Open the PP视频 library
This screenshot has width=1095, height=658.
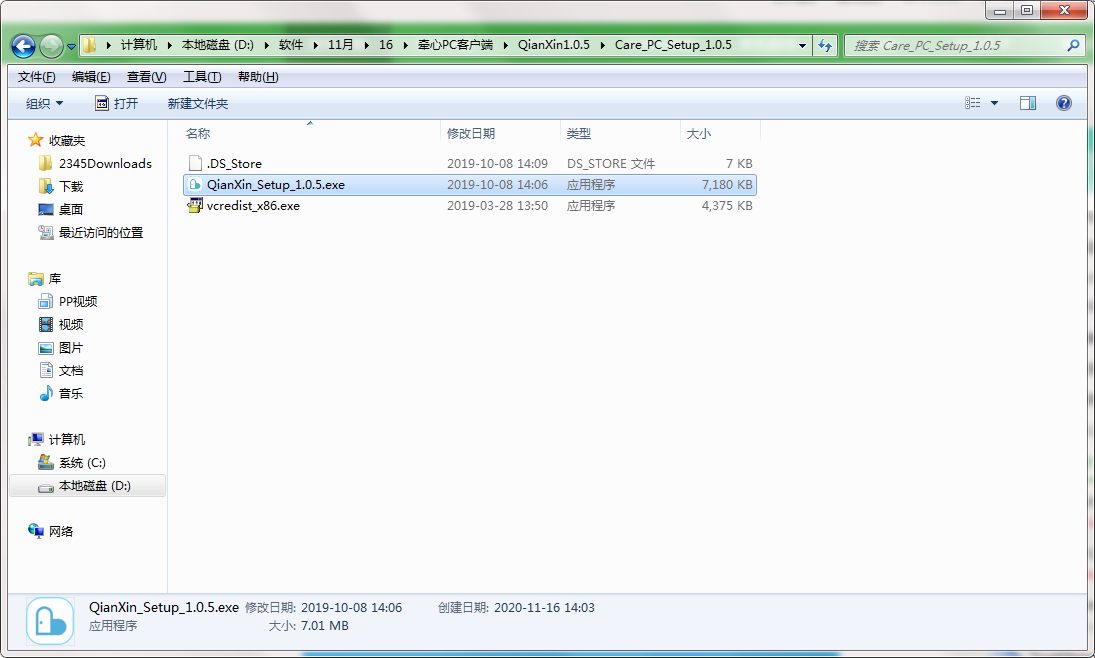pyautogui.click(x=78, y=301)
